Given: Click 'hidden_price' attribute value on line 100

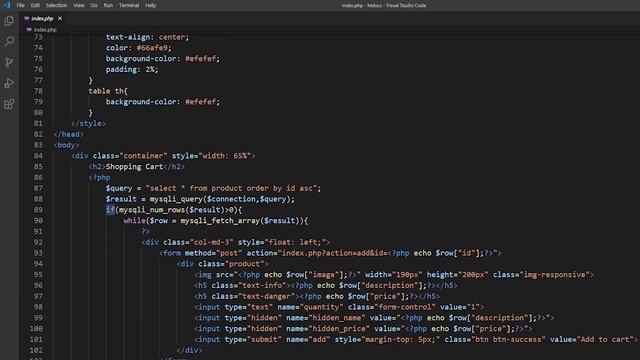Looking at the screenshot, I should pyautogui.click(x=338, y=329).
